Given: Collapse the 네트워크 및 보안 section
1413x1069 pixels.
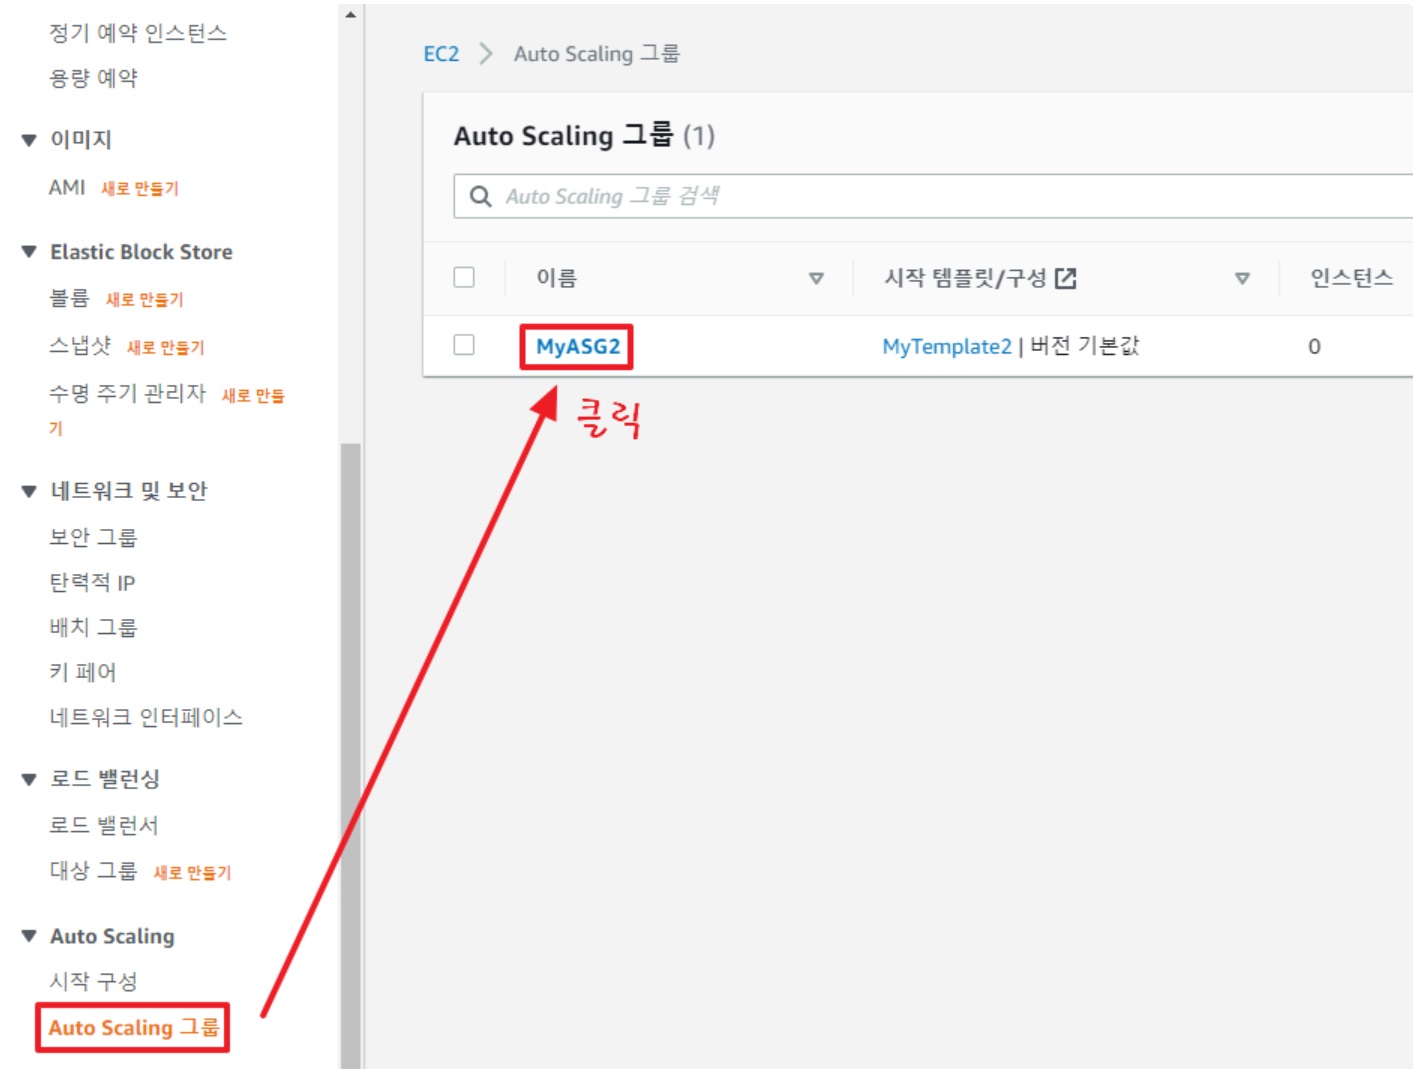Looking at the screenshot, I should click(x=29, y=491).
